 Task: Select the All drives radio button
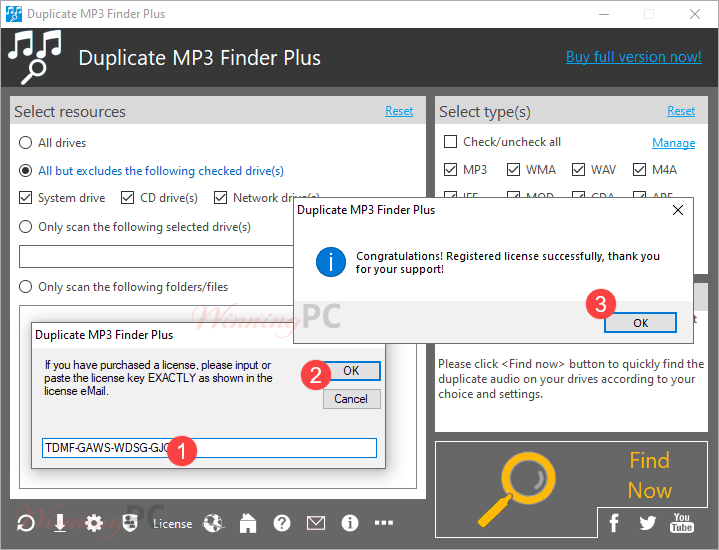pyautogui.click(x=26, y=143)
